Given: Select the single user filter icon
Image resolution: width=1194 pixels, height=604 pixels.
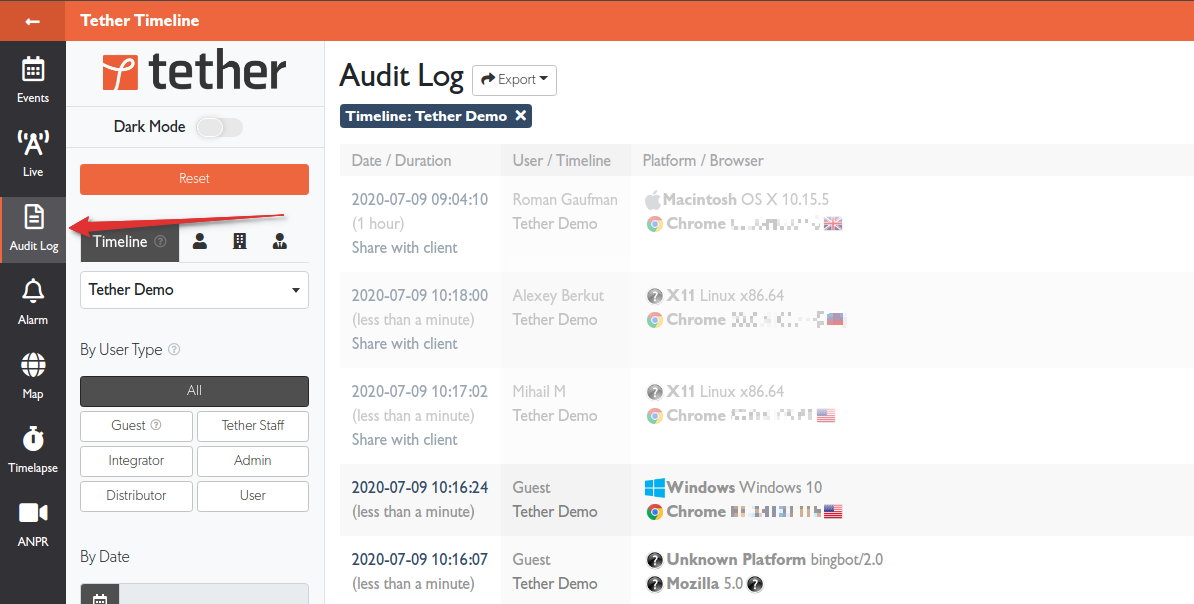Looking at the screenshot, I should pos(198,241).
